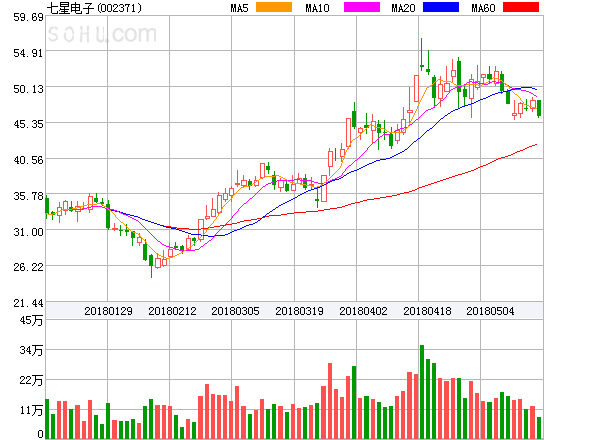Click the 20180129 date label
Image resolution: width=600 pixels, height=440 pixels.
(x=108, y=311)
